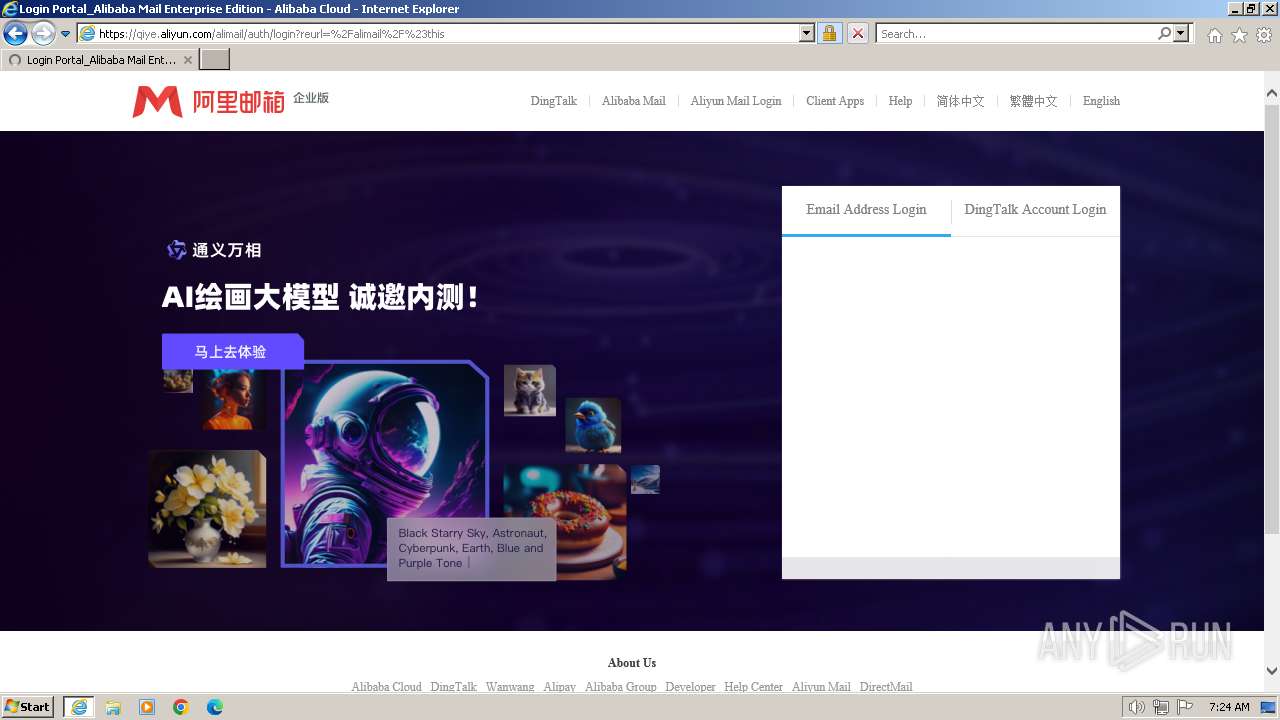Click the browser Forward arrow button
This screenshot has width=1280, height=720.
click(x=43, y=34)
